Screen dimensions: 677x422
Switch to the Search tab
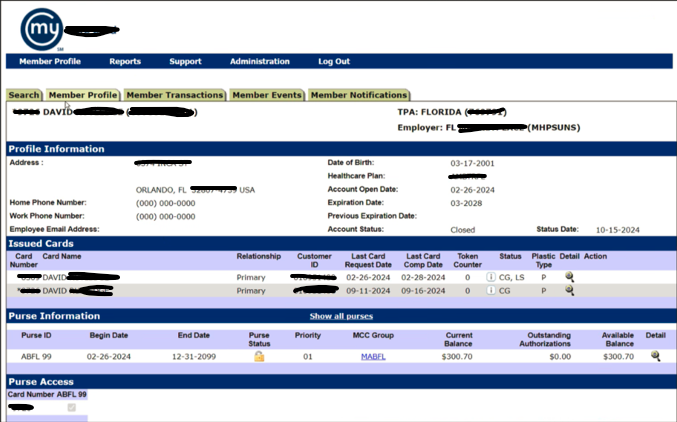coord(24,95)
